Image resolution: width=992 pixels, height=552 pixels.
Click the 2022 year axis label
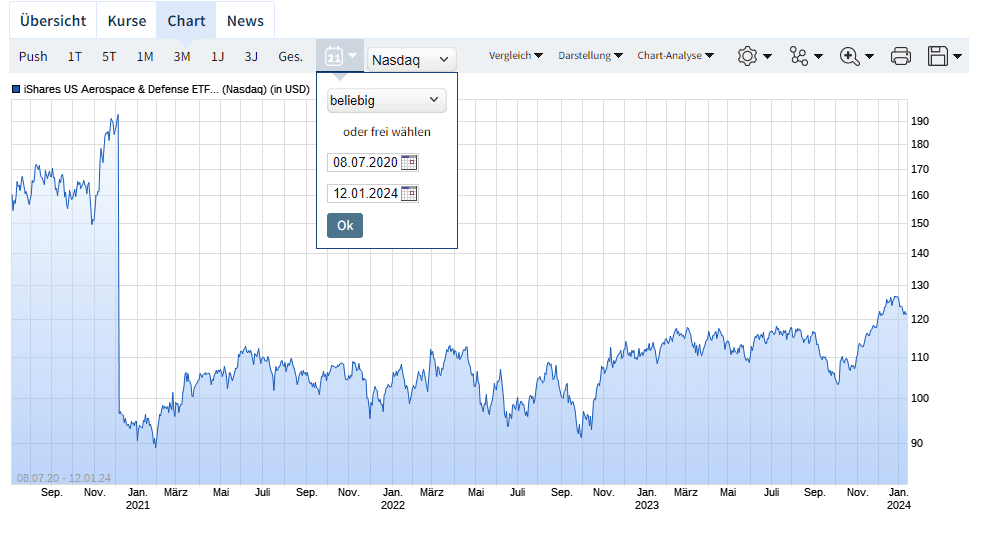click(393, 505)
